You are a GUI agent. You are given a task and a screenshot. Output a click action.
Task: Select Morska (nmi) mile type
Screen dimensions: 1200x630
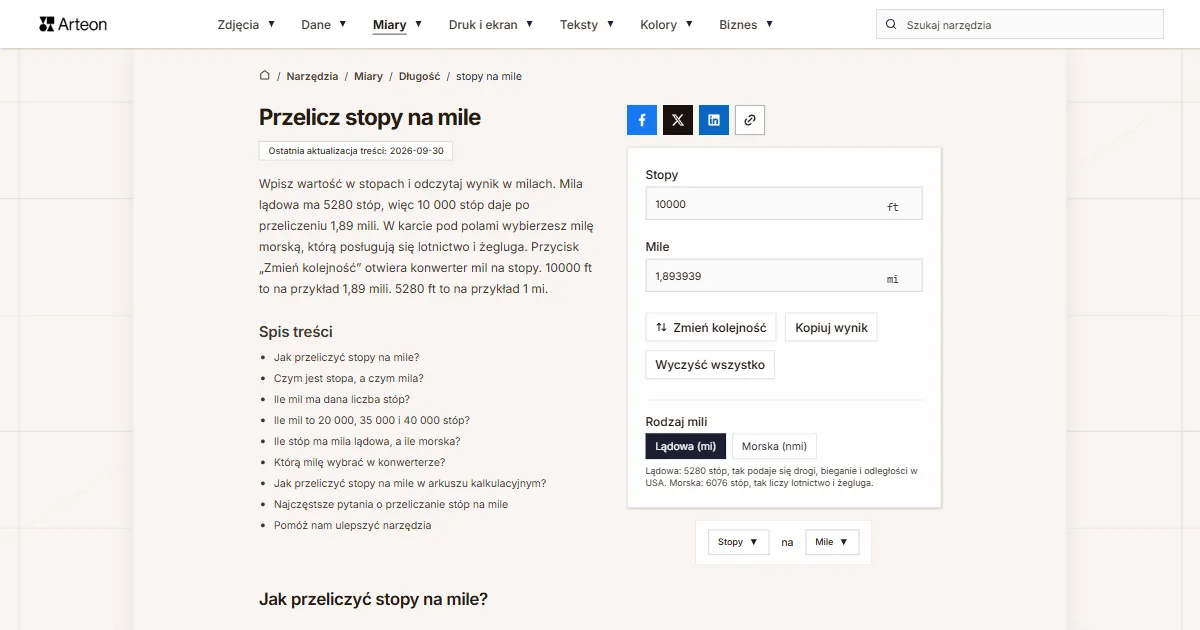click(x=774, y=446)
